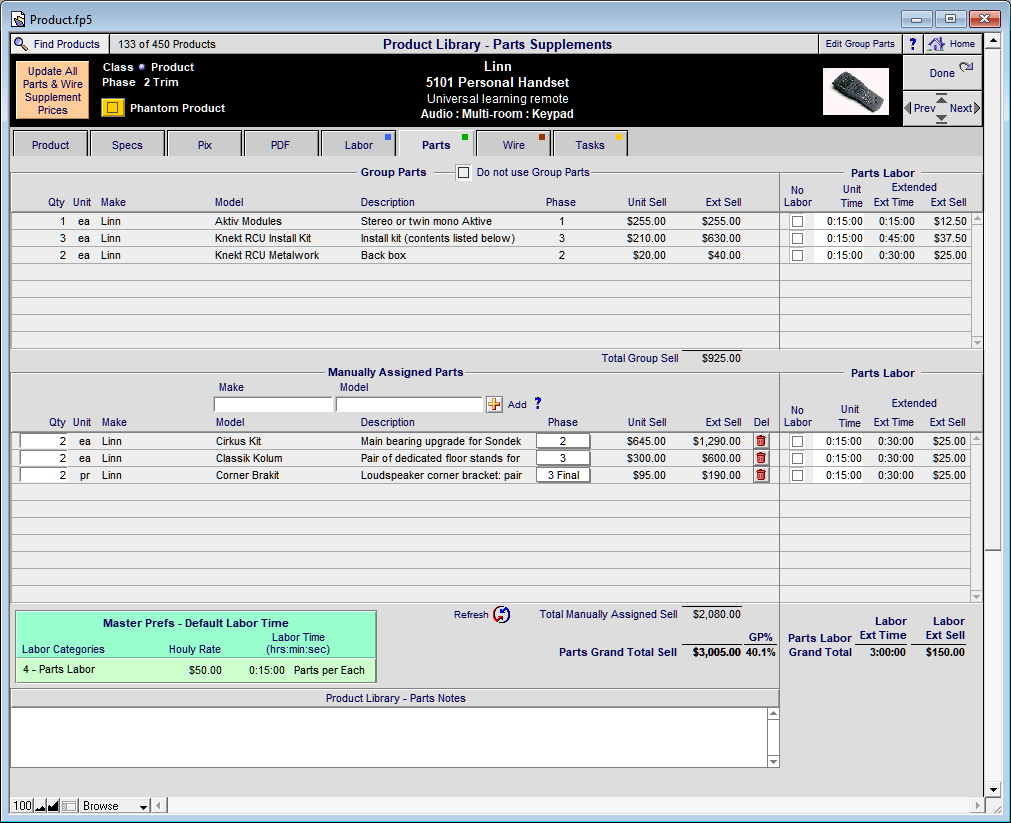Image resolution: width=1011 pixels, height=823 pixels.
Task: Click the Parts Grand Total Sell $3,005.00 value
Action: pos(716,652)
